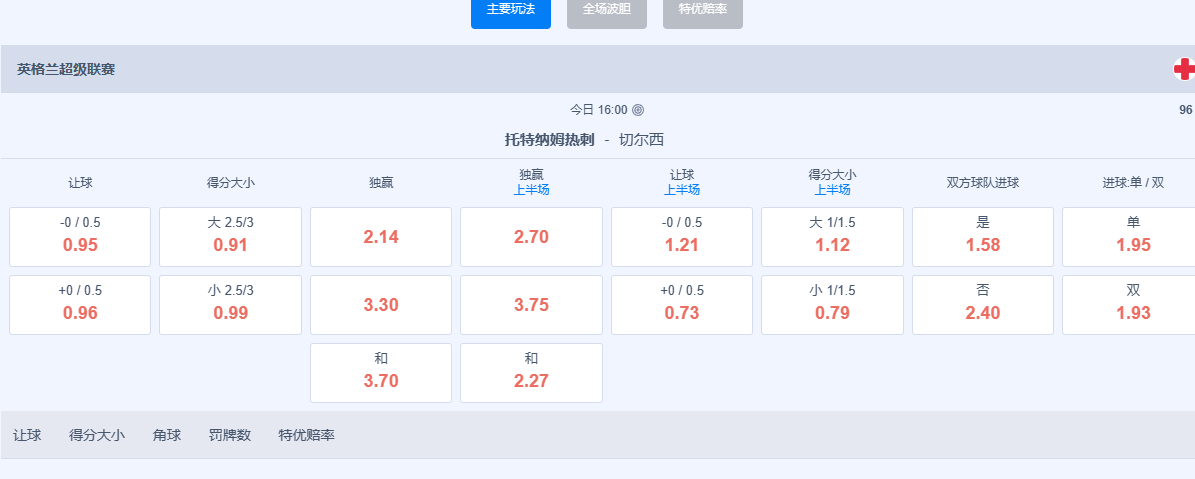Click the 进球:单 / 双 column header

[1133, 182]
